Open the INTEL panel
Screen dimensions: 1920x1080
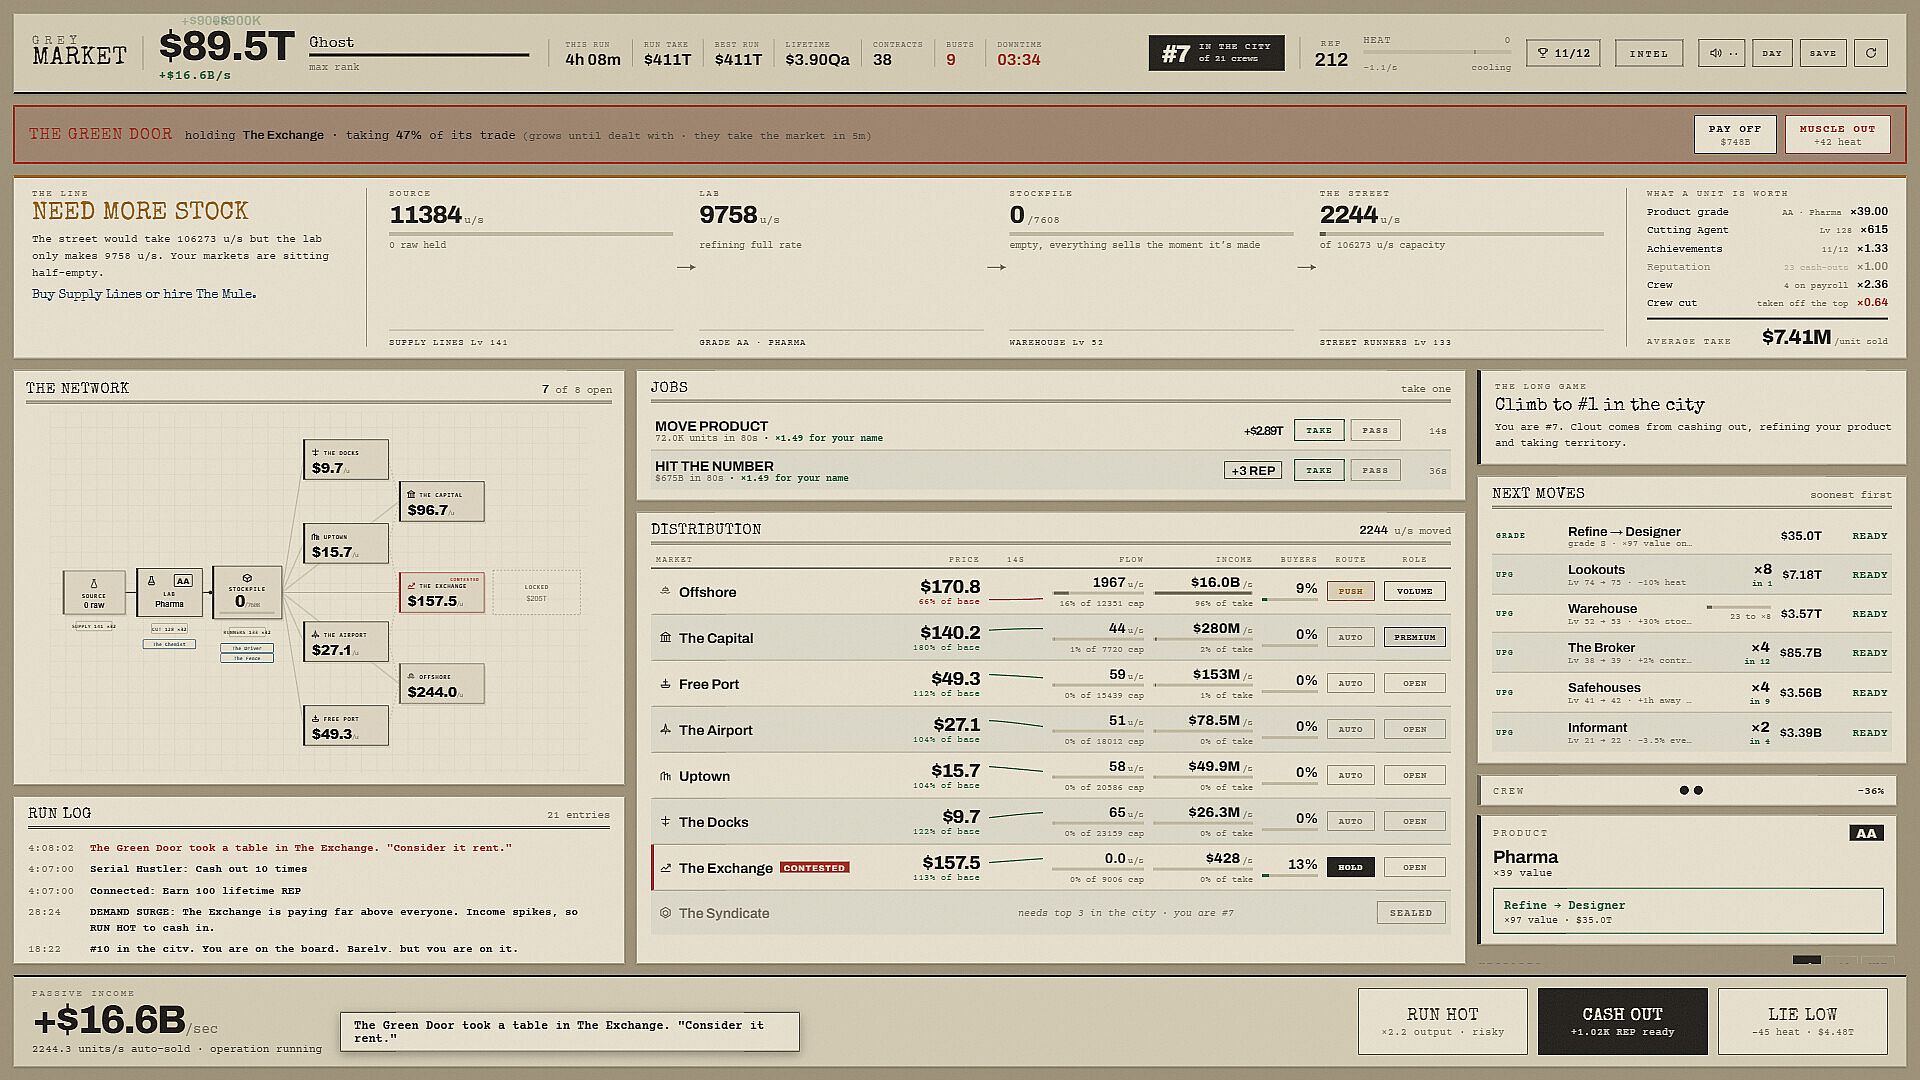(x=1648, y=53)
